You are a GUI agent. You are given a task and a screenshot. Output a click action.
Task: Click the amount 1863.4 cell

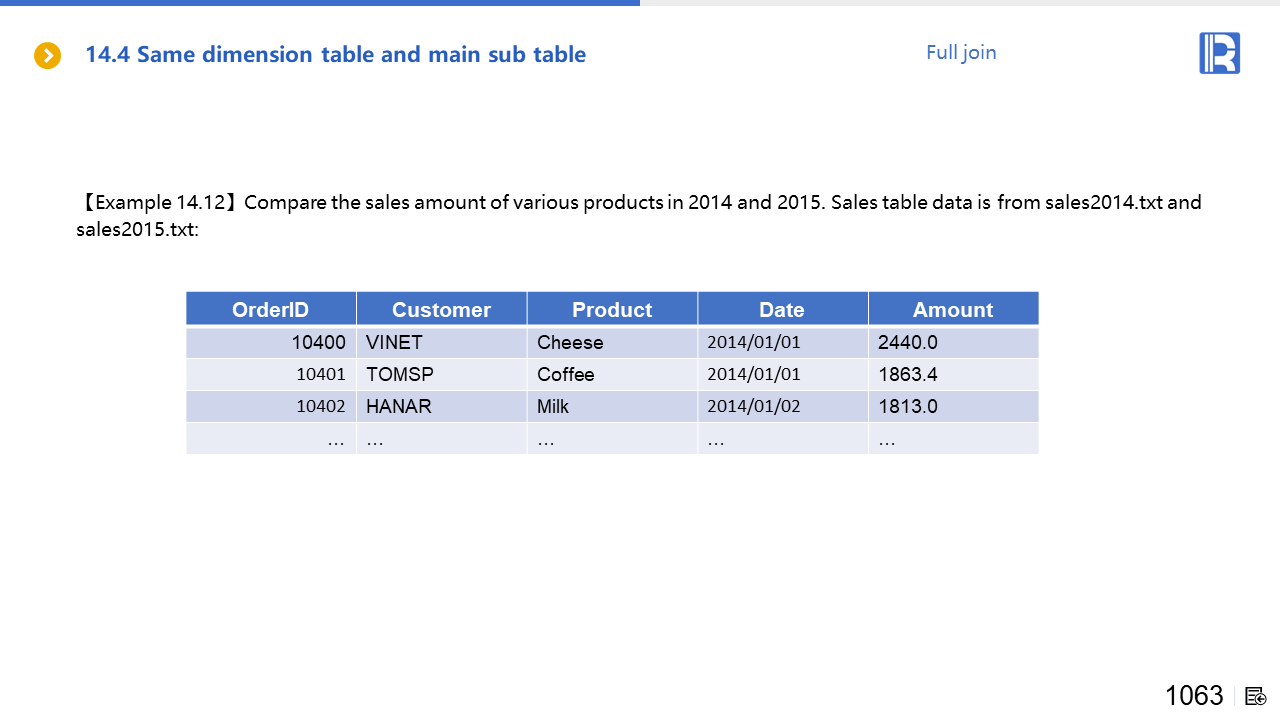tap(908, 374)
